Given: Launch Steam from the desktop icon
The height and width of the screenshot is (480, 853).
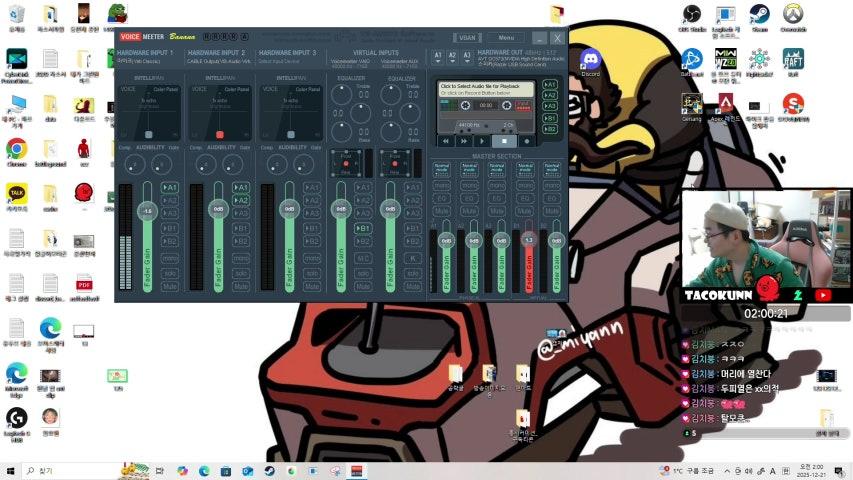Looking at the screenshot, I should [759, 17].
